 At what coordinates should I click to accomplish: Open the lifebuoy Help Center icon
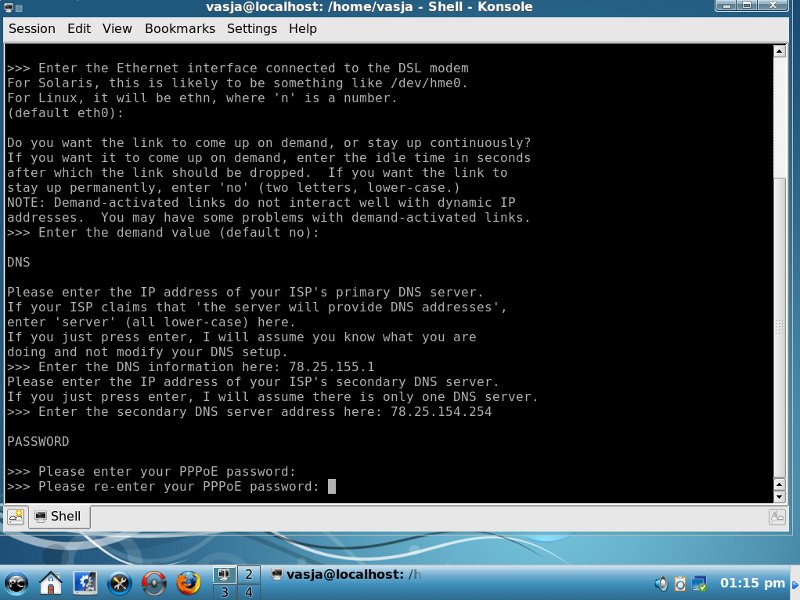(153, 581)
